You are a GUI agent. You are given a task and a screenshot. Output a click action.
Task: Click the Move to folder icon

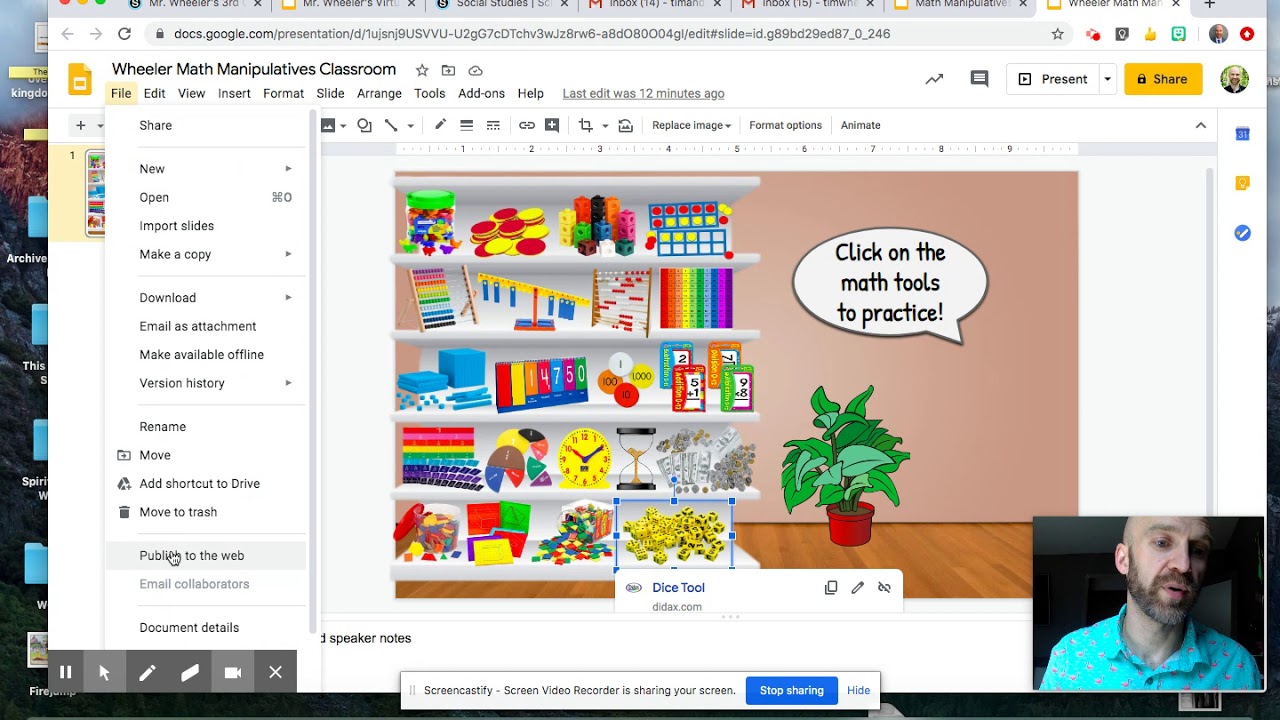click(x=448, y=70)
